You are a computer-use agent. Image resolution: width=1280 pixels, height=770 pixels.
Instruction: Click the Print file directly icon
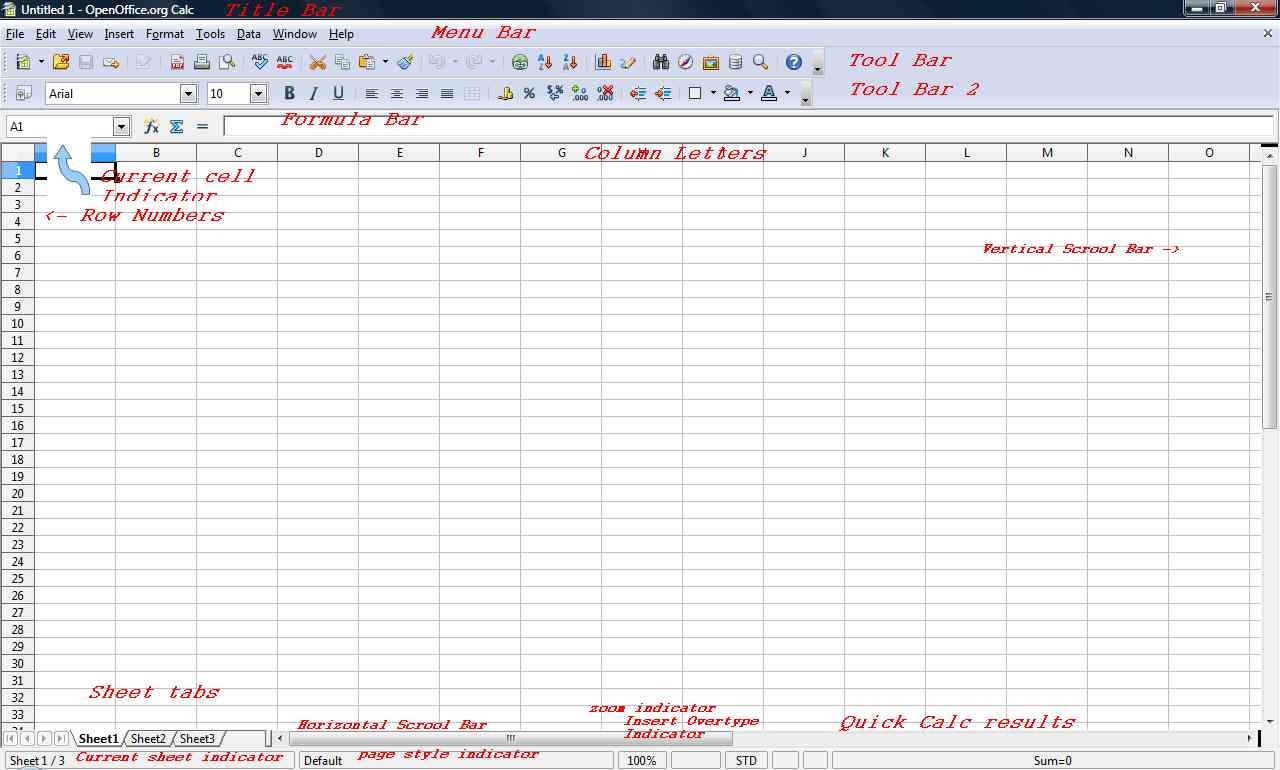[x=202, y=62]
